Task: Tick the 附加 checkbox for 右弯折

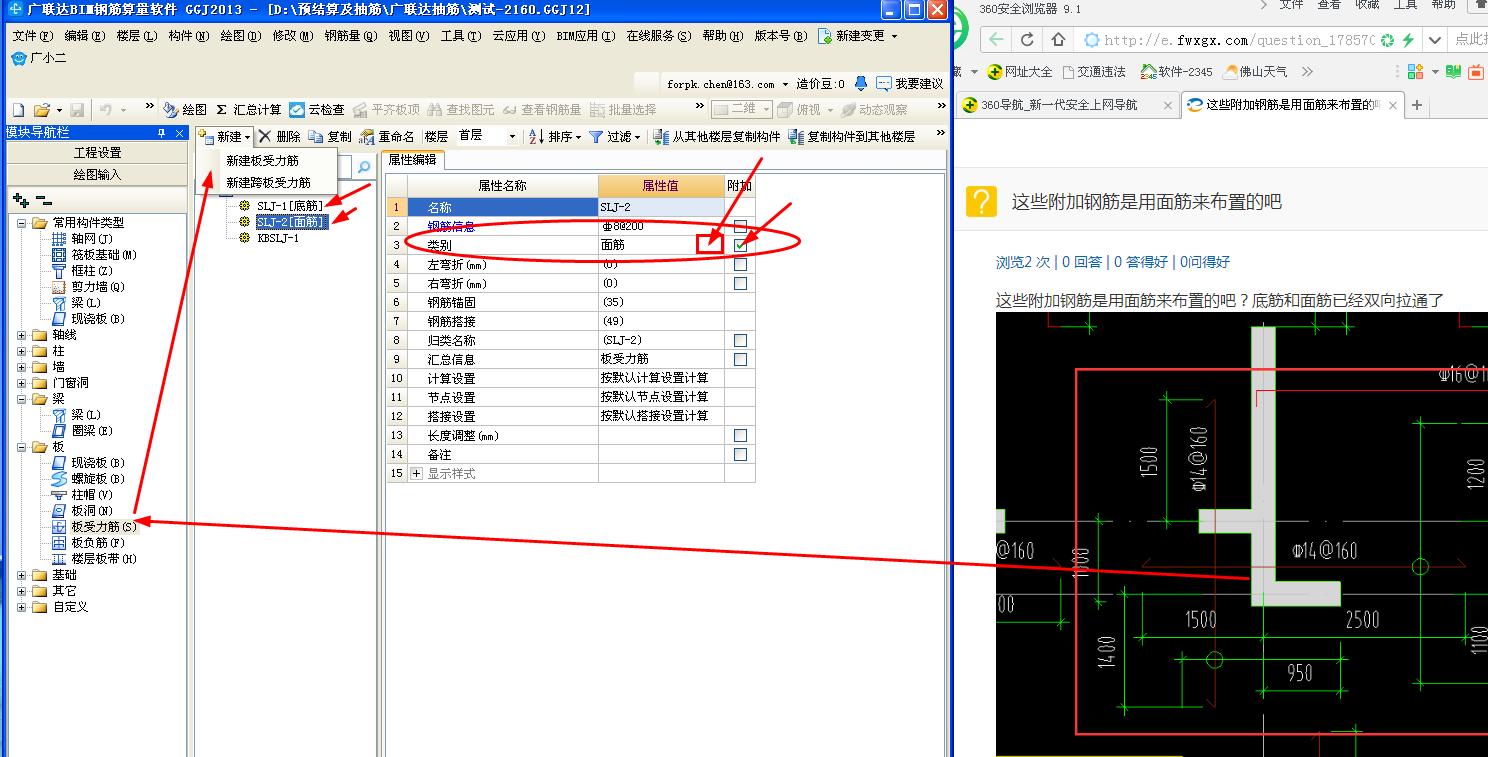Action: pyautogui.click(x=740, y=283)
